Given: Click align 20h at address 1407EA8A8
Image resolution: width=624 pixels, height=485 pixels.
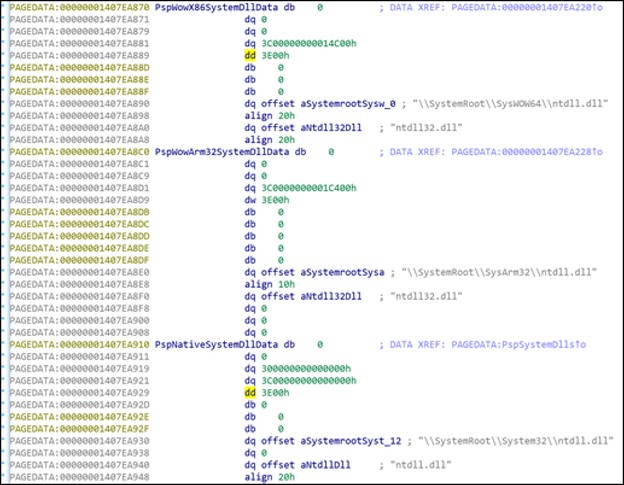Looking at the screenshot, I should coord(269,140).
